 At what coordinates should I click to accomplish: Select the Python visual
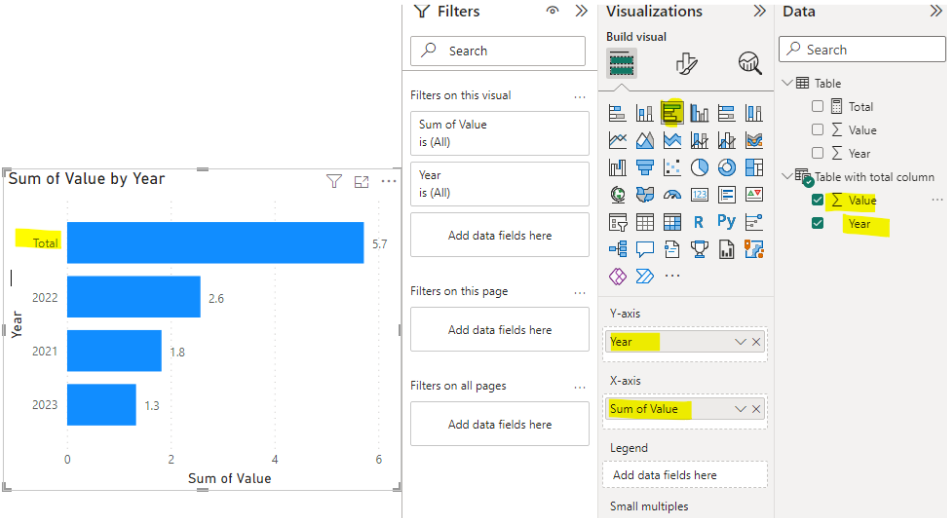click(x=727, y=221)
